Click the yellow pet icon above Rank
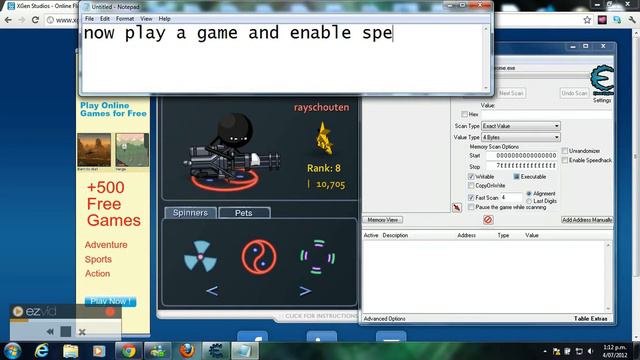Image resolution: width=640 pixels, height=360 pixels. 325,139
